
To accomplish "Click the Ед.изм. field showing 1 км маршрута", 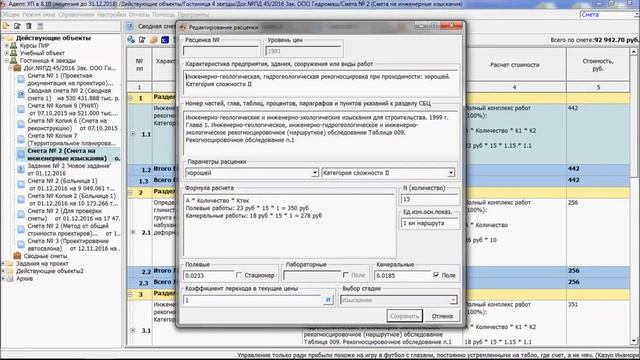I will pos(429,223).
